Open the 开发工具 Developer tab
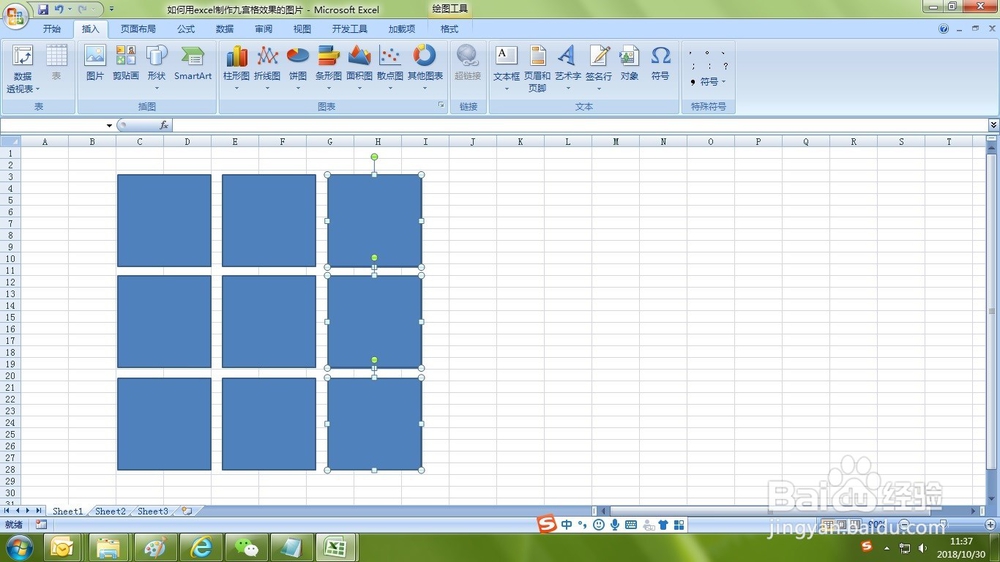Viewport: 1000px width, 562px height. click(x=349, y=29)
